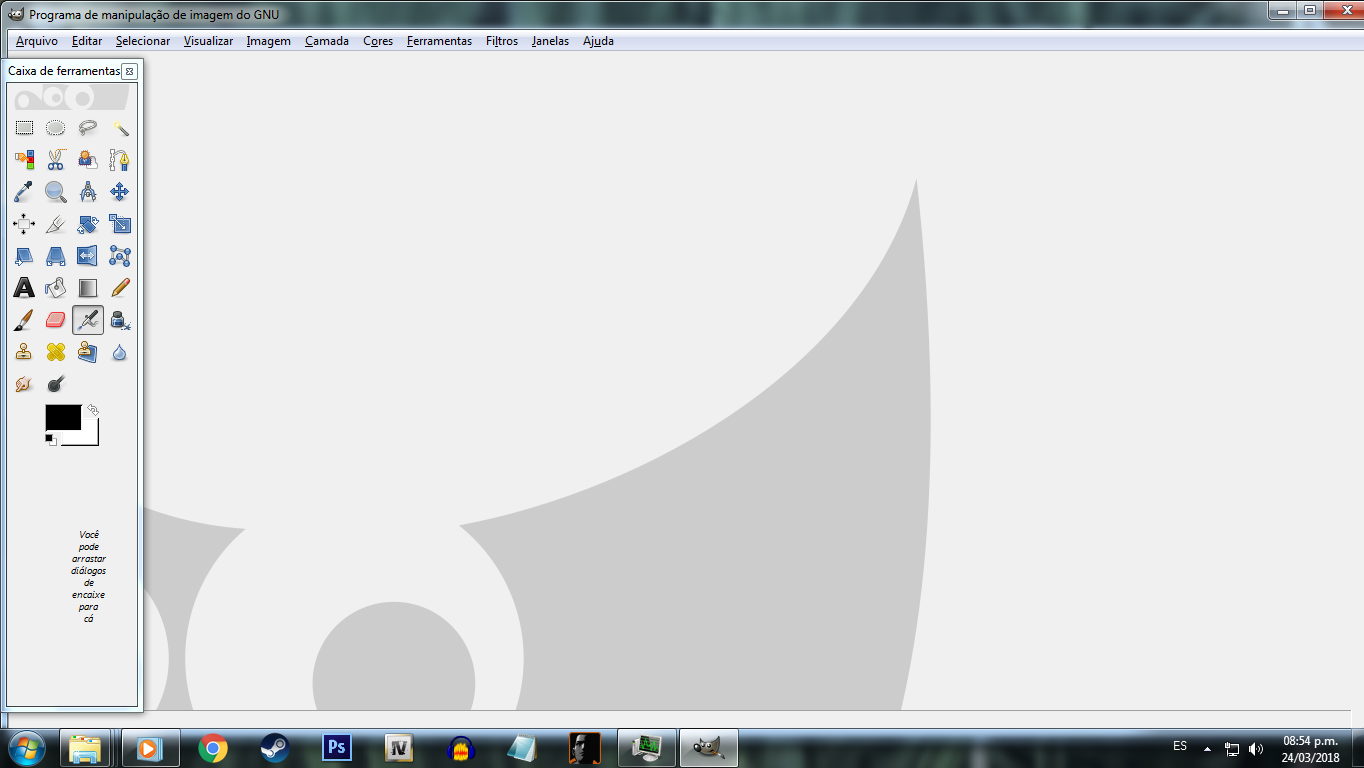Open the volume control in system tray

click(x=1256, y=748)
